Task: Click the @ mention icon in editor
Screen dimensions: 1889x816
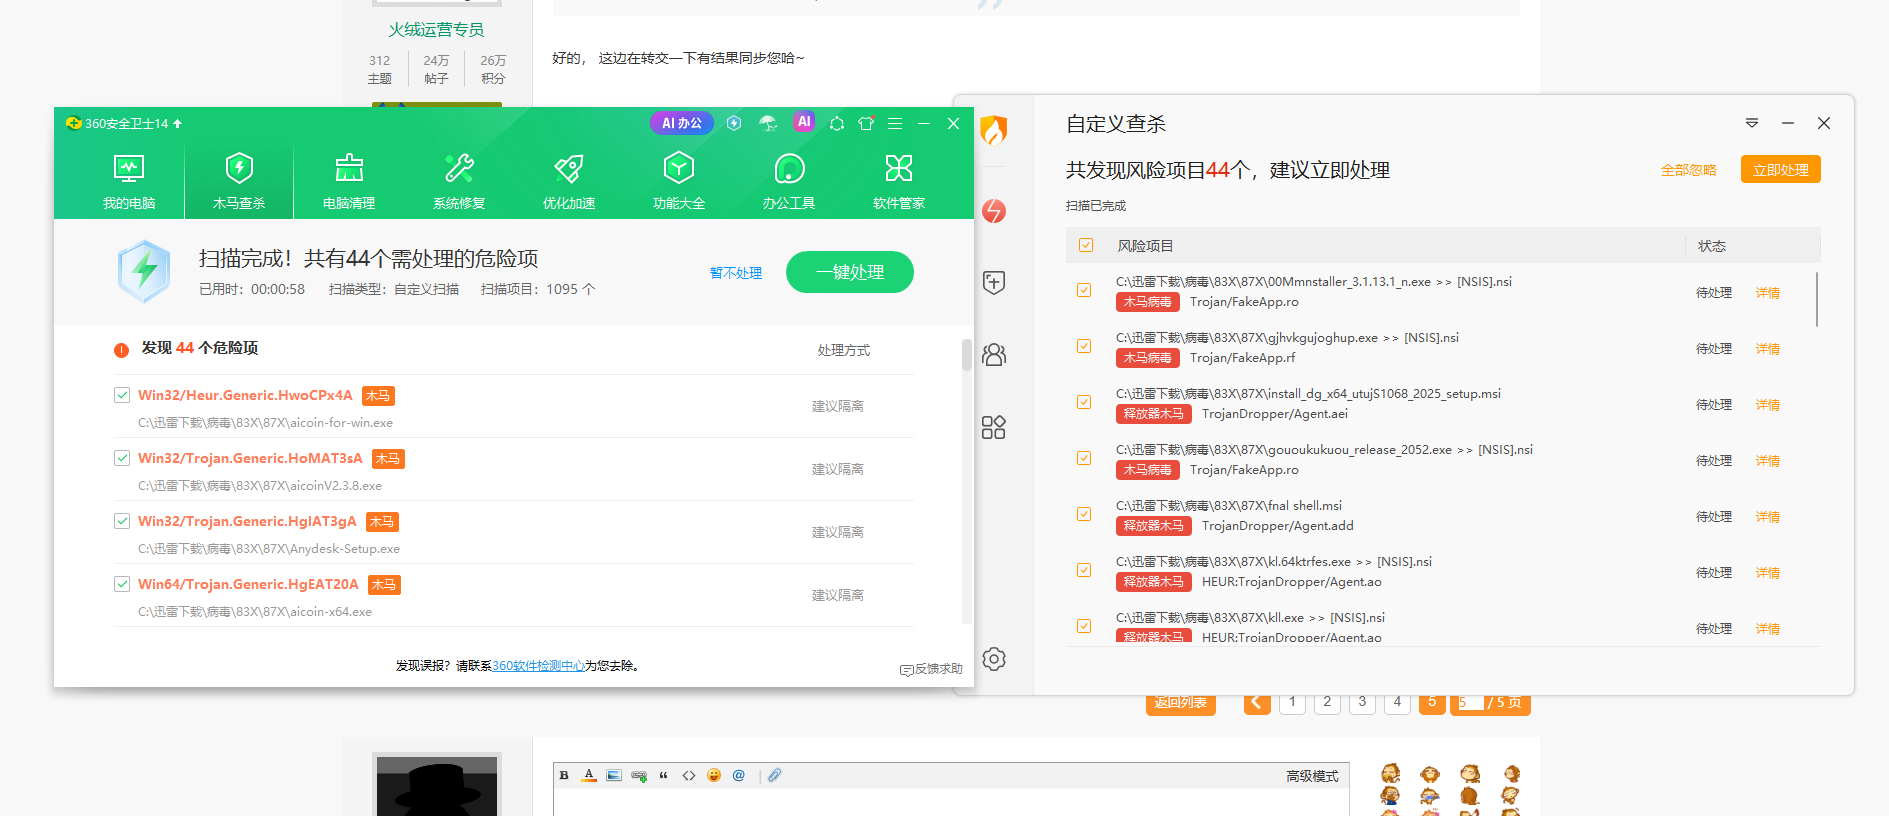Action: 738,775
